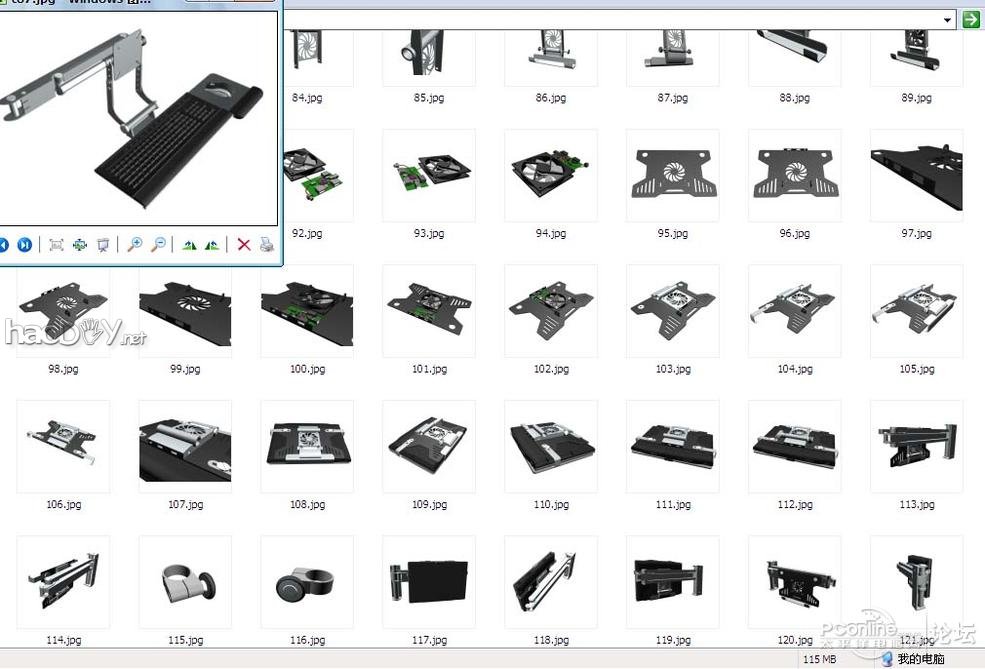This screenshot has height=669, width=985.
Task: Click the green Go arrow button
Action: click(x=971, y=19)
